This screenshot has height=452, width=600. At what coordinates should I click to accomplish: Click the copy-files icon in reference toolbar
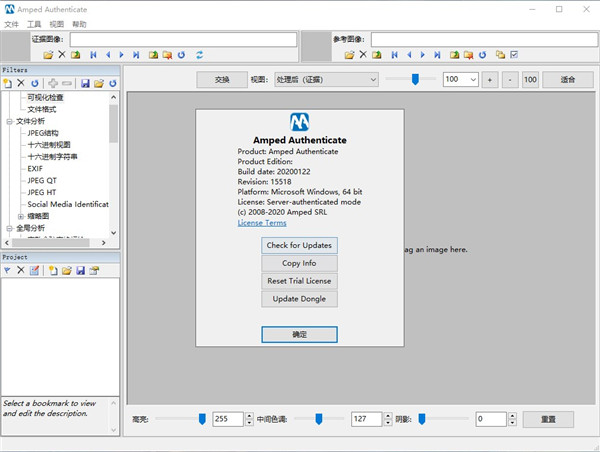(x=500, y=54)
